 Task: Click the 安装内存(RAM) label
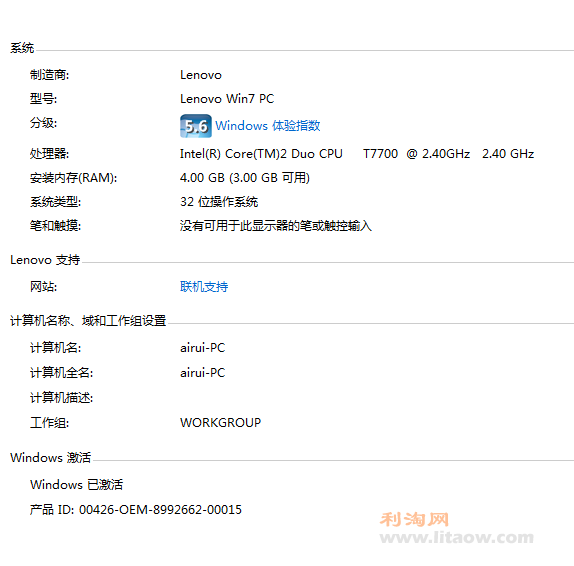tap(74, 178)
